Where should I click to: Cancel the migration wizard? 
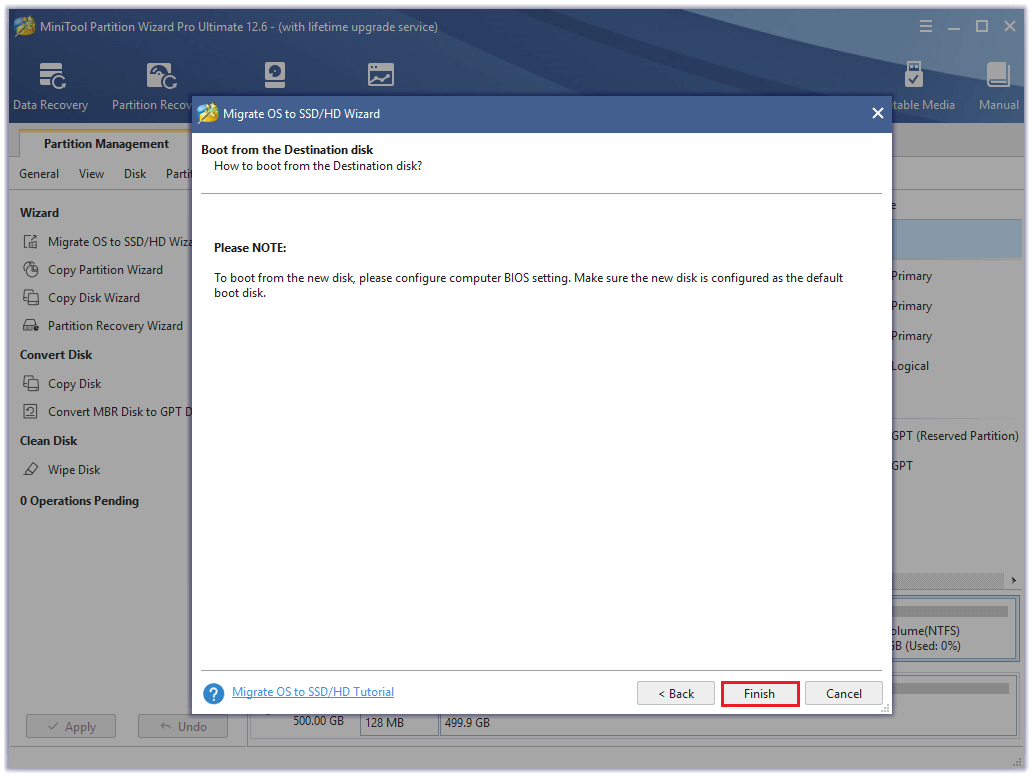[843, 694]
